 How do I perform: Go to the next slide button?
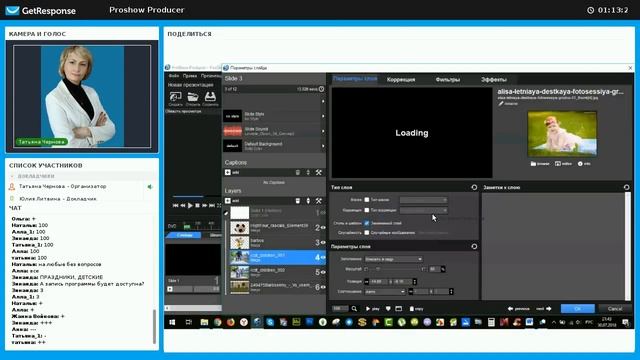(543, 309)
